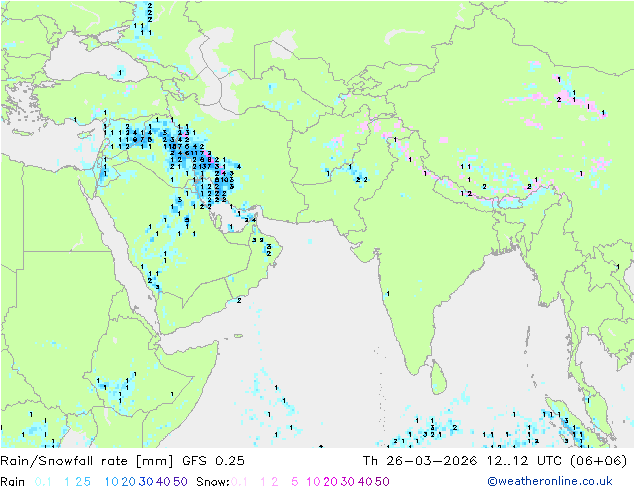
Task: Click the date "Th 26-03-2026"
Action: coord(420,461)
